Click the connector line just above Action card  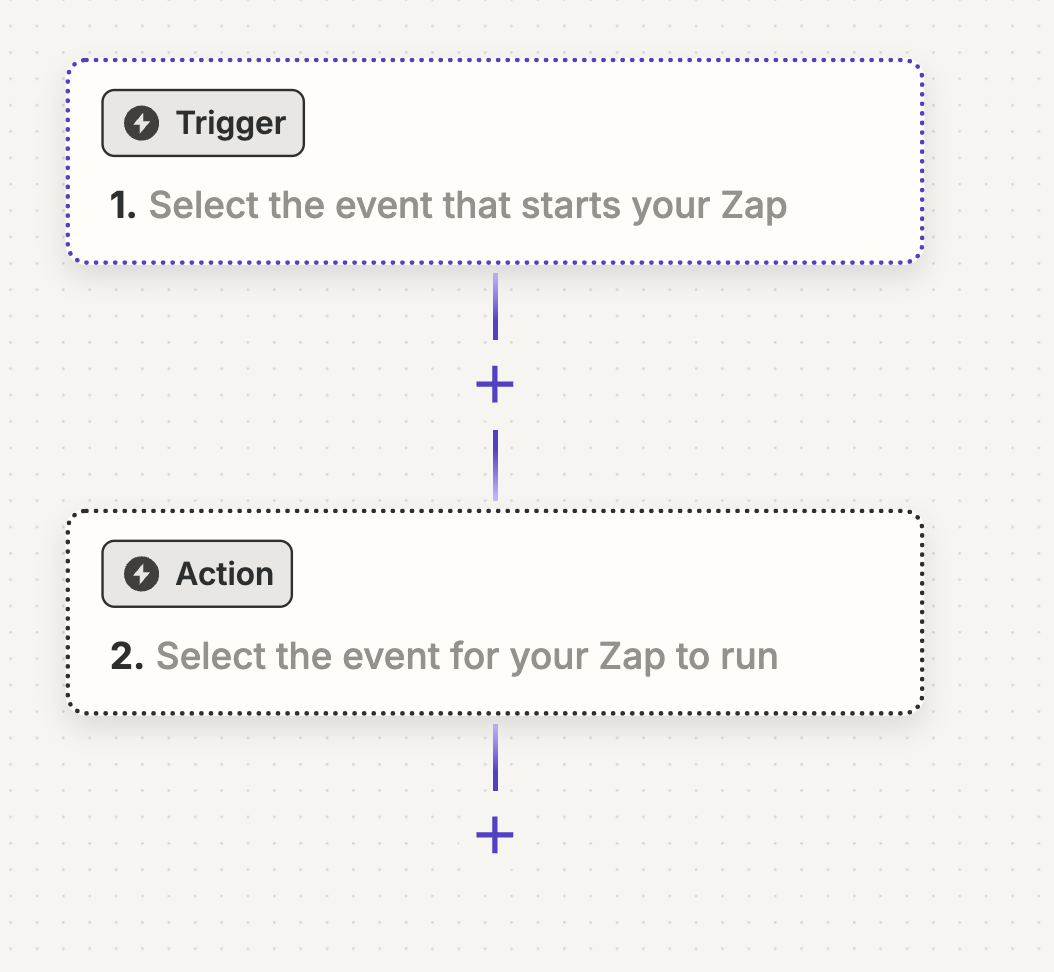495,465
